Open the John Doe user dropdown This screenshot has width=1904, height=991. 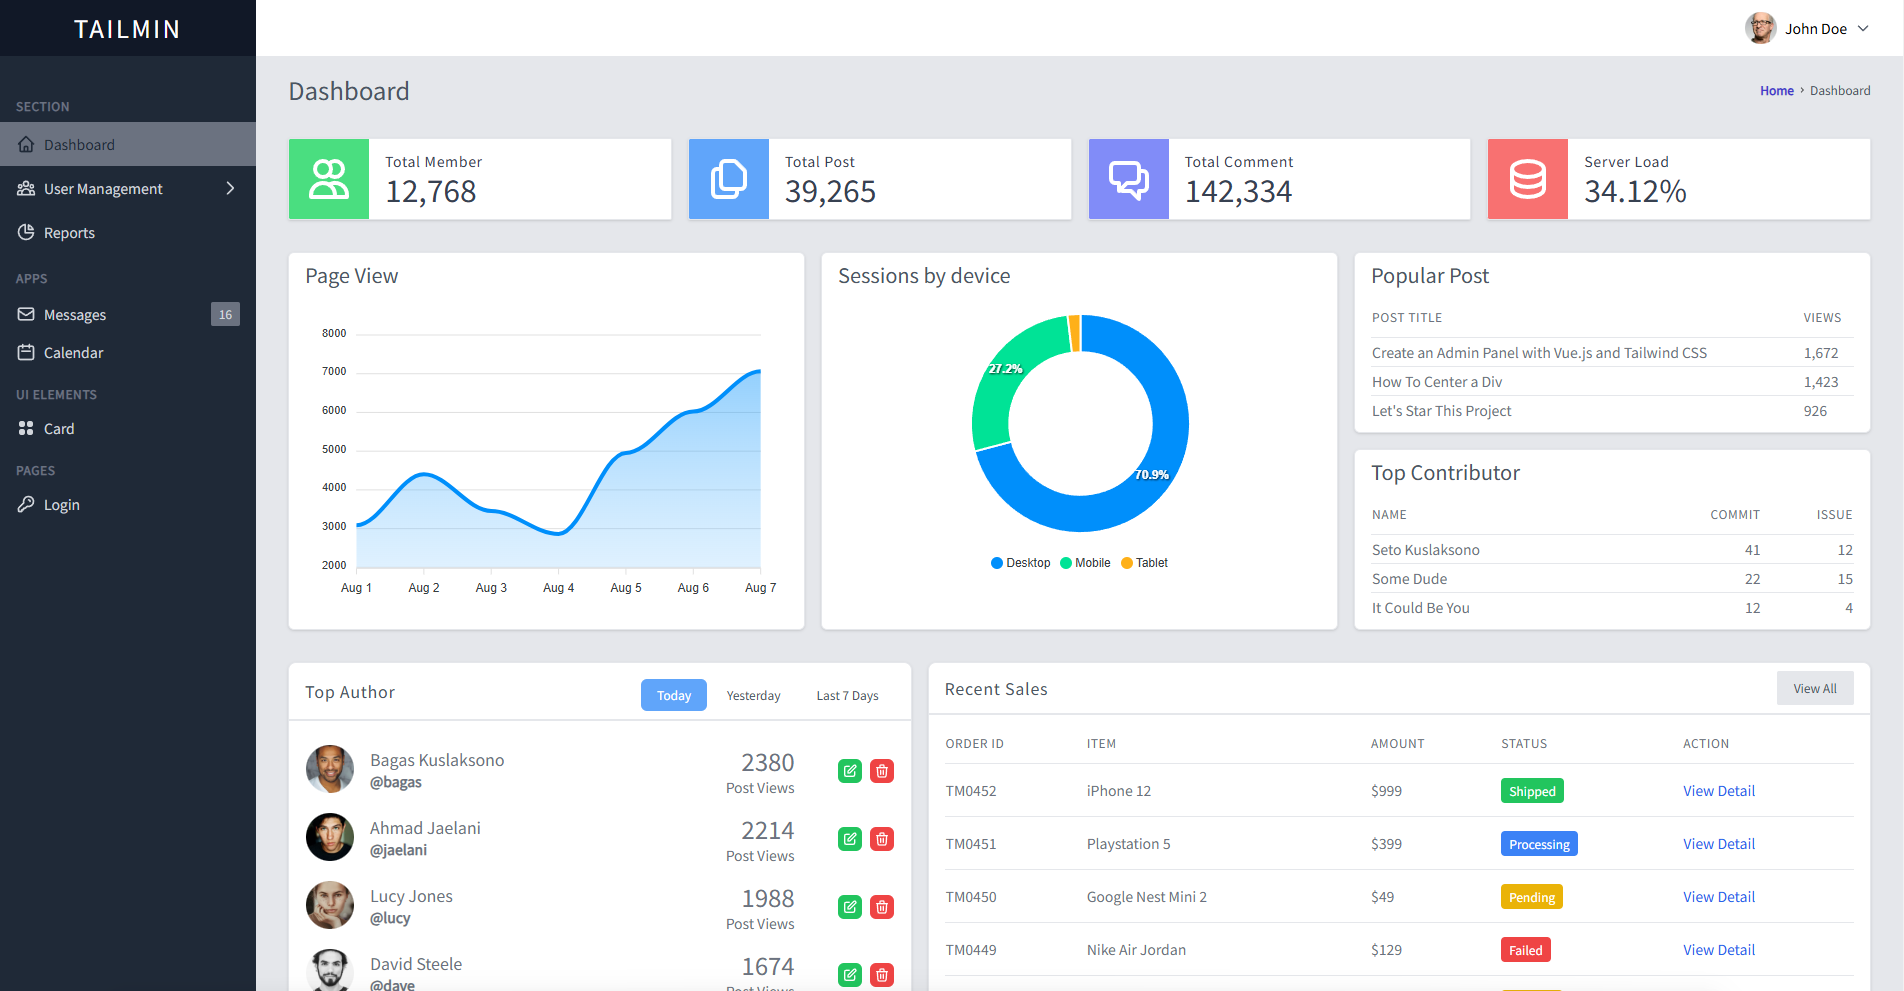pos(1808,28)
